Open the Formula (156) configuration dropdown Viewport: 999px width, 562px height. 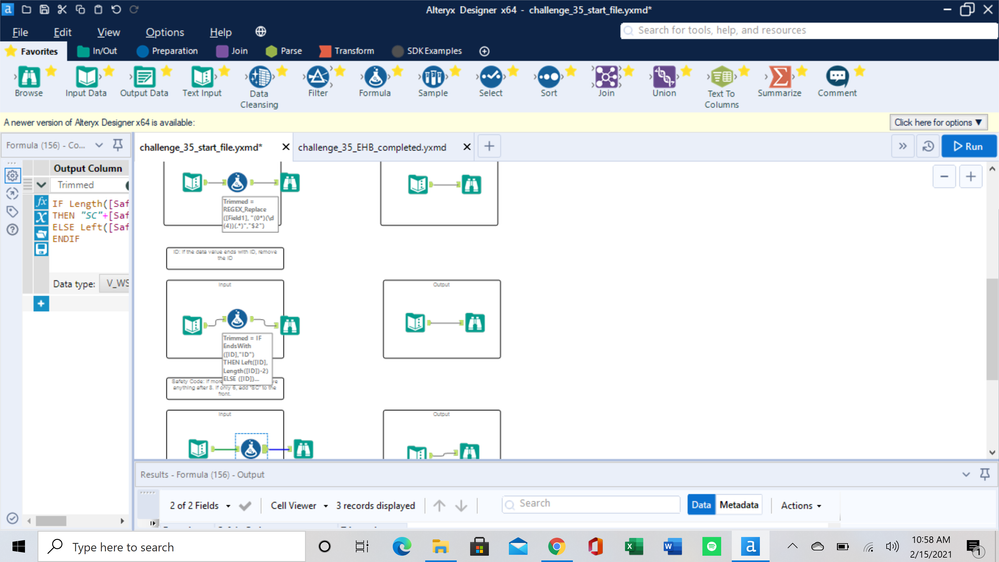click(99, 145)
